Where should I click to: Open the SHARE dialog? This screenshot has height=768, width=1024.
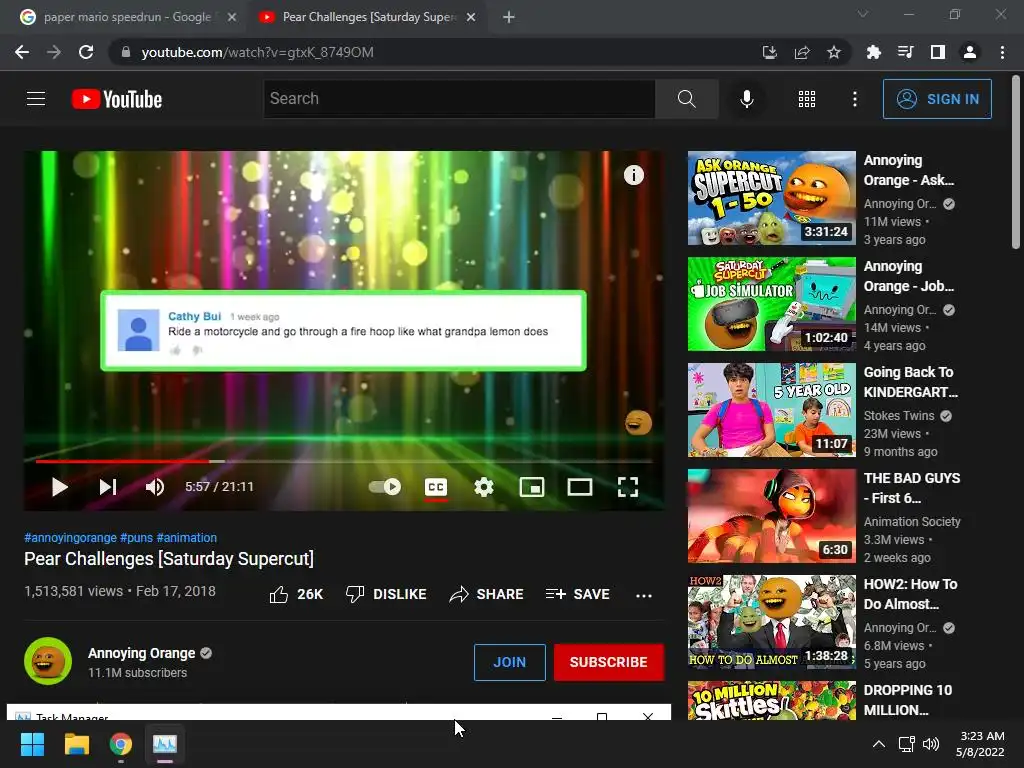point(487,594)
